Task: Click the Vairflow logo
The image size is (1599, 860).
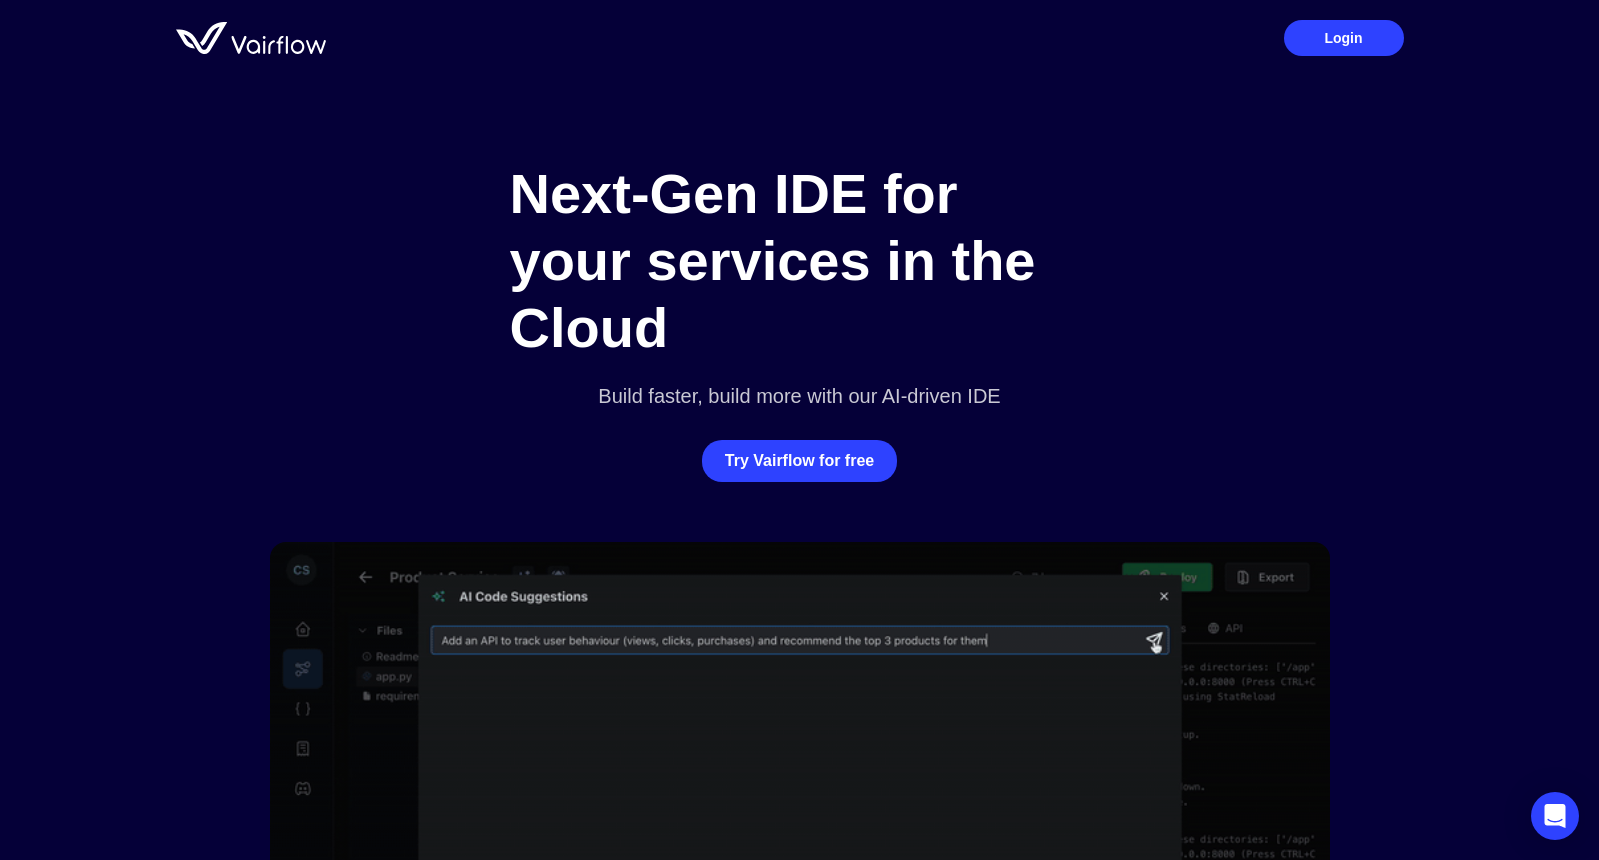Action: click(251, 39)
